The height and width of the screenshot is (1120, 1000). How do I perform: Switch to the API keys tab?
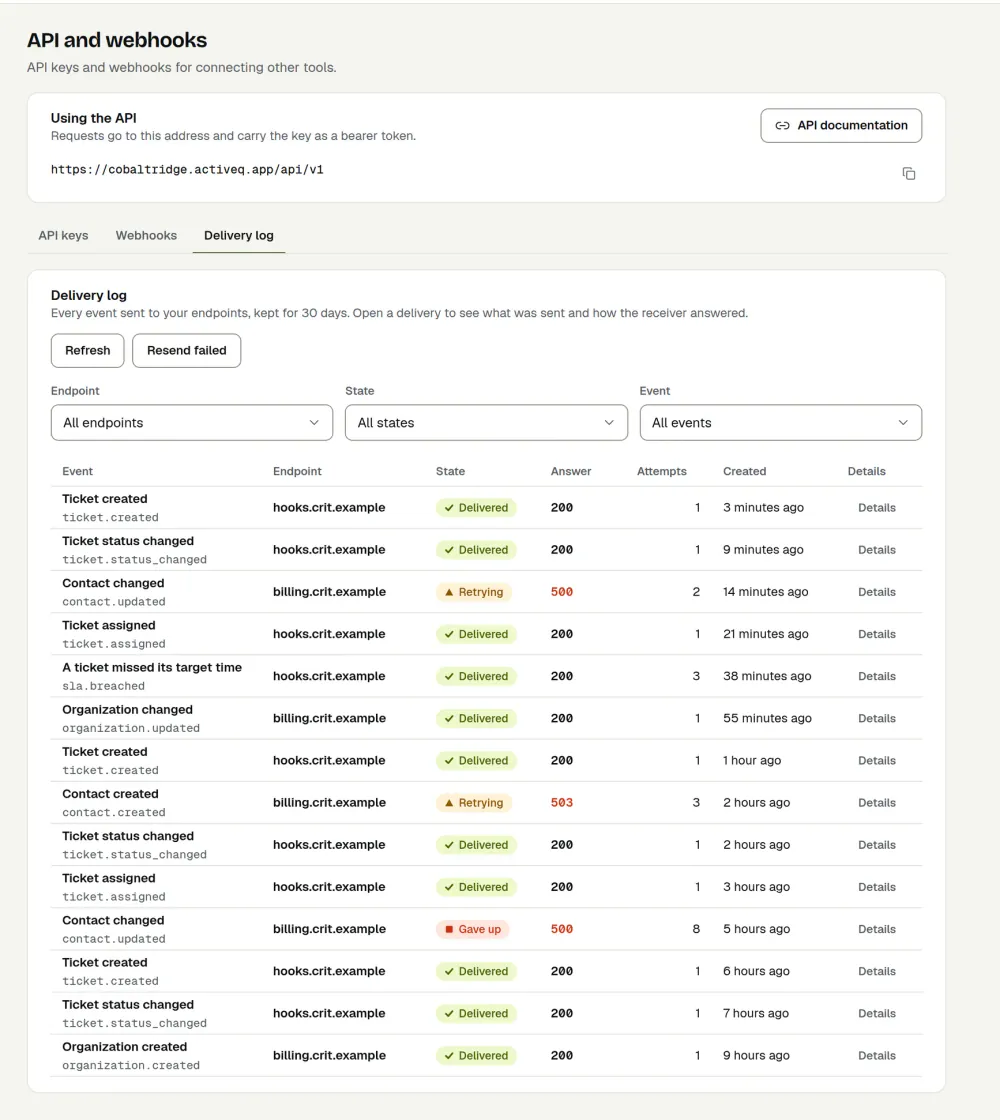(64, 236)
